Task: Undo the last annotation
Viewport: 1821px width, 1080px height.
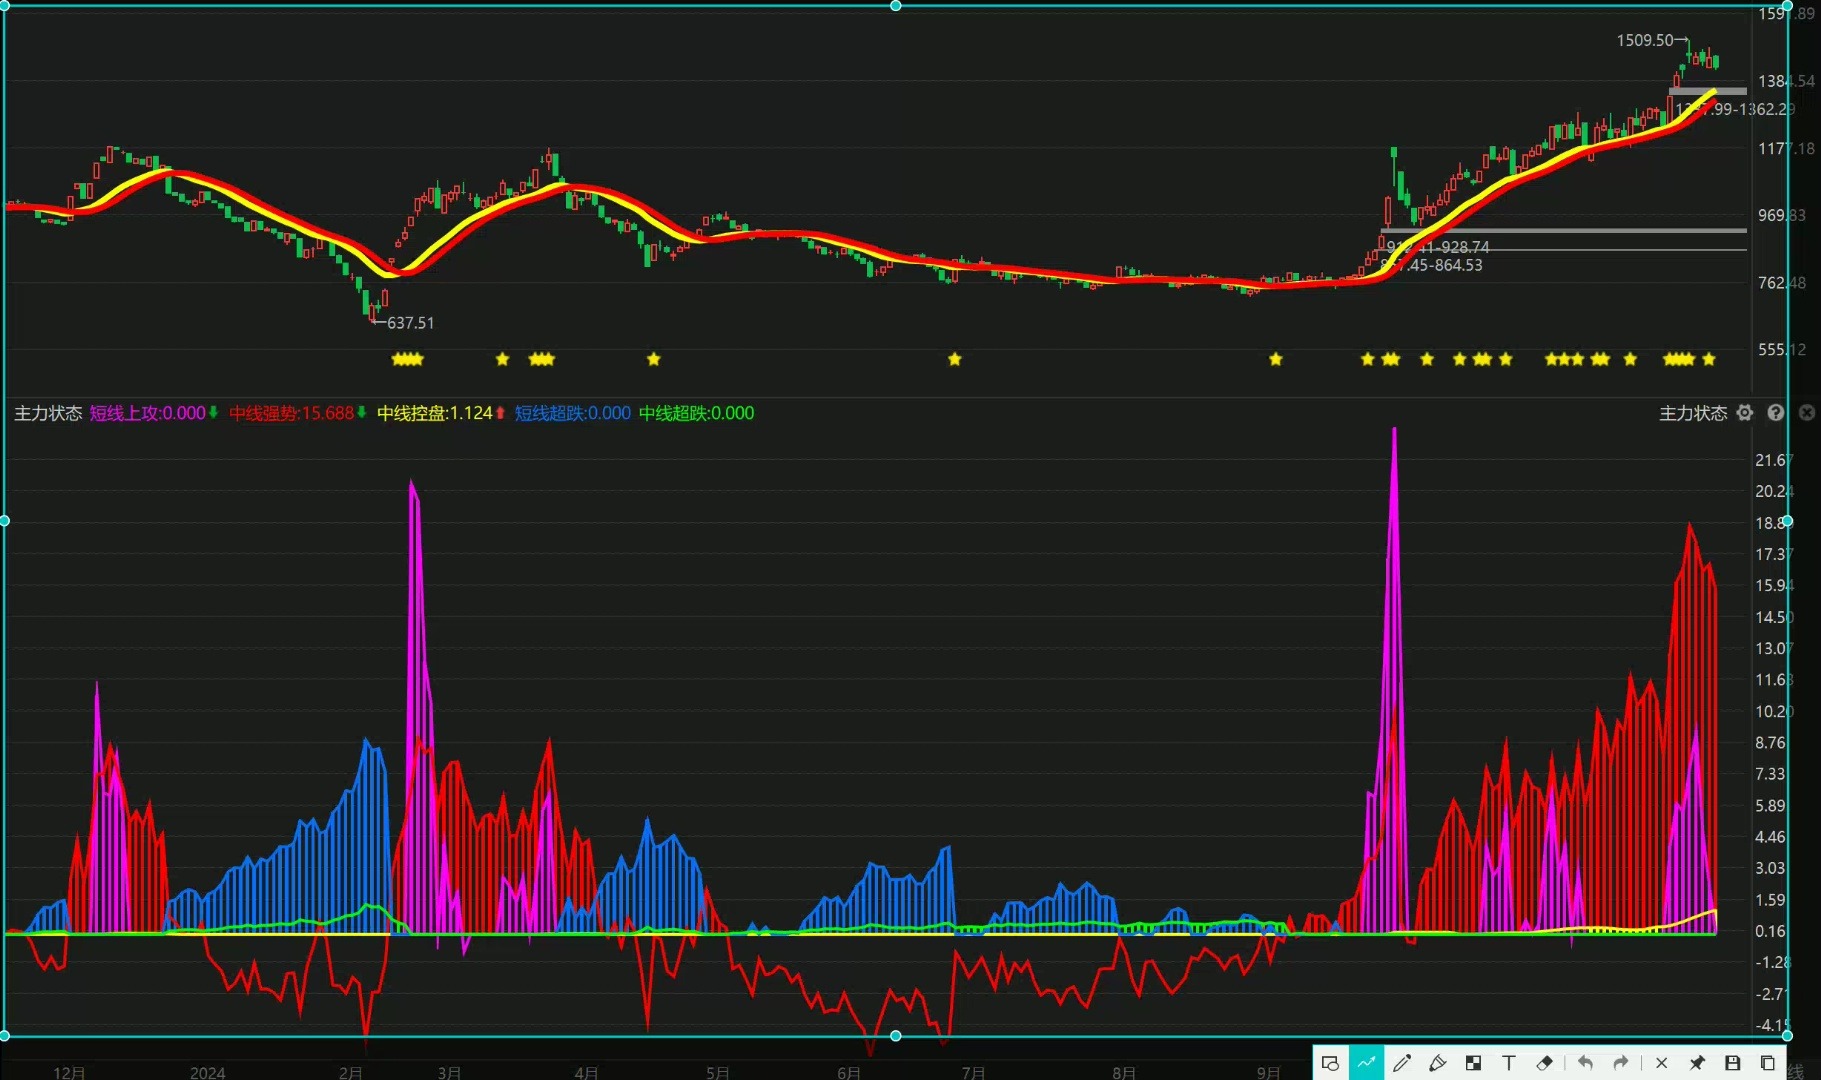Action: pos(1585,1063)
